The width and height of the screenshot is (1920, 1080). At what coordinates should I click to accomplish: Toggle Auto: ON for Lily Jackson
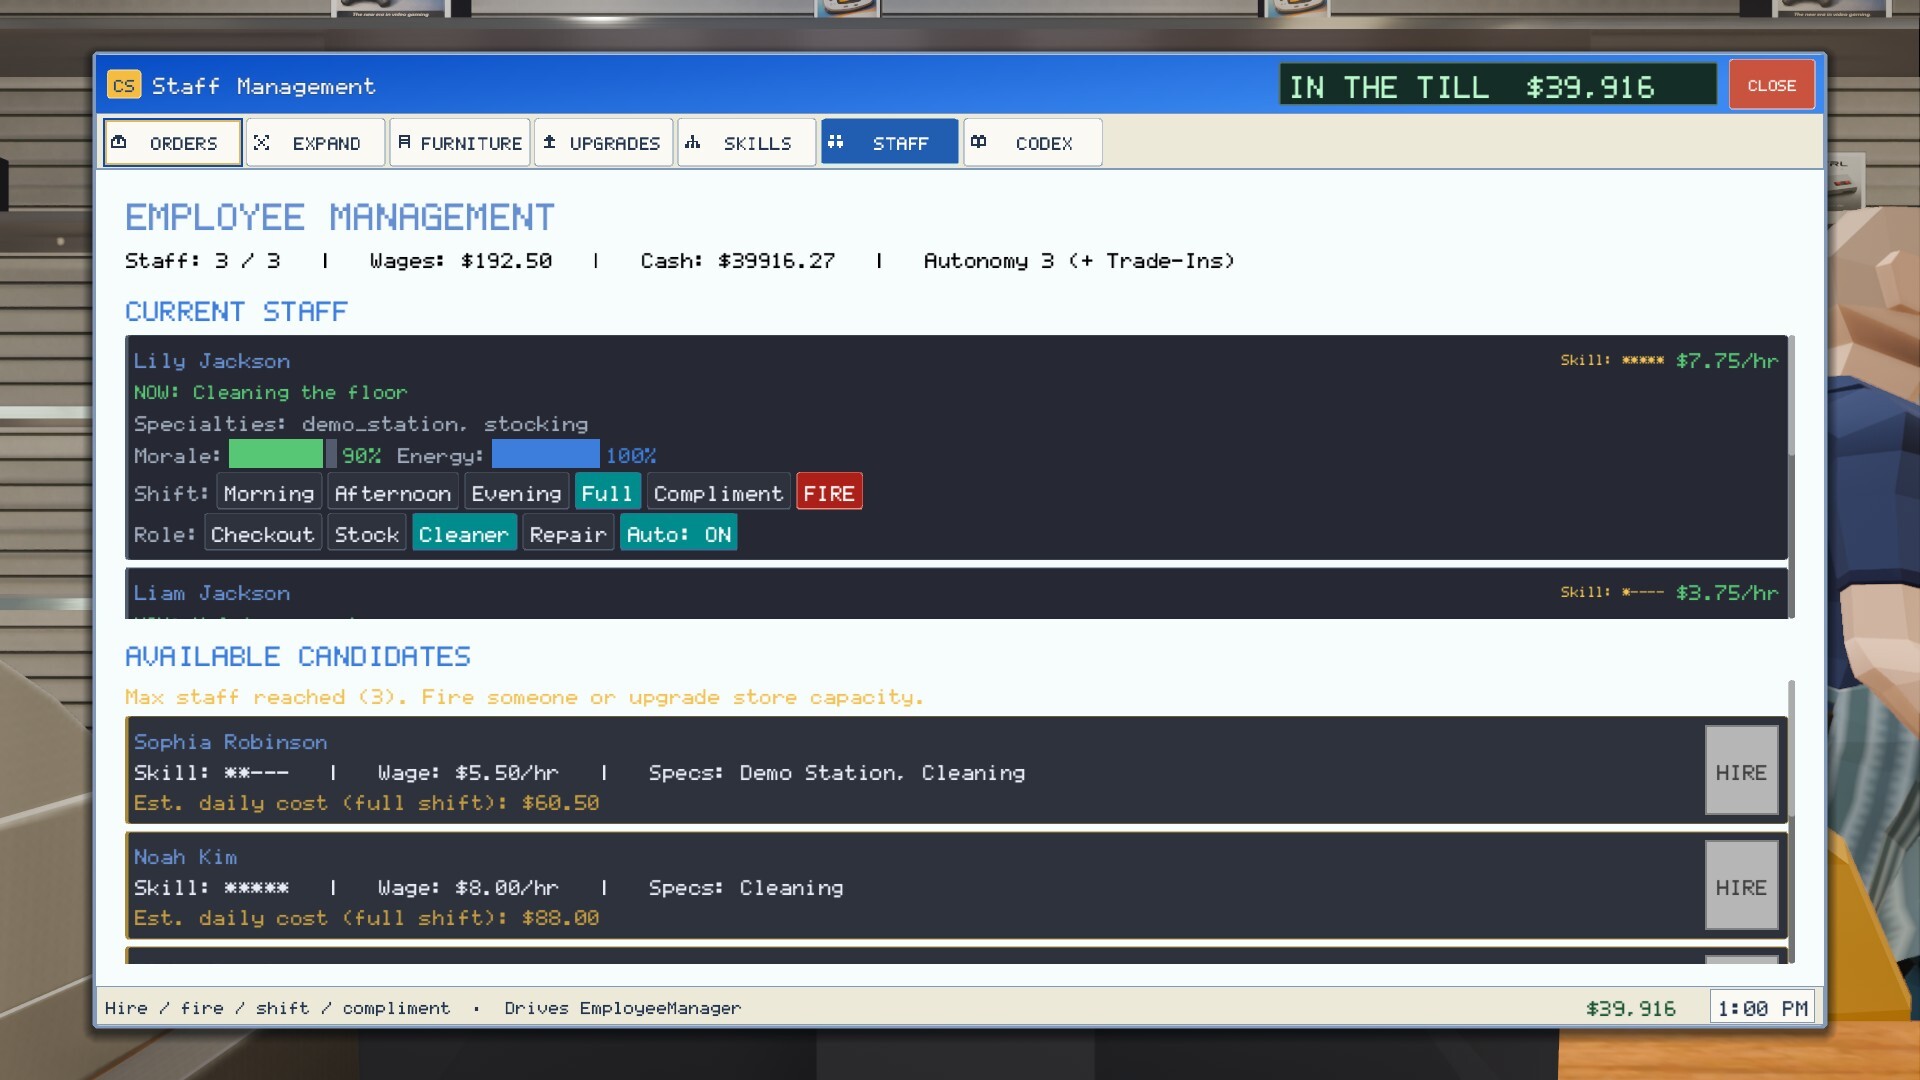coord(679,534)
